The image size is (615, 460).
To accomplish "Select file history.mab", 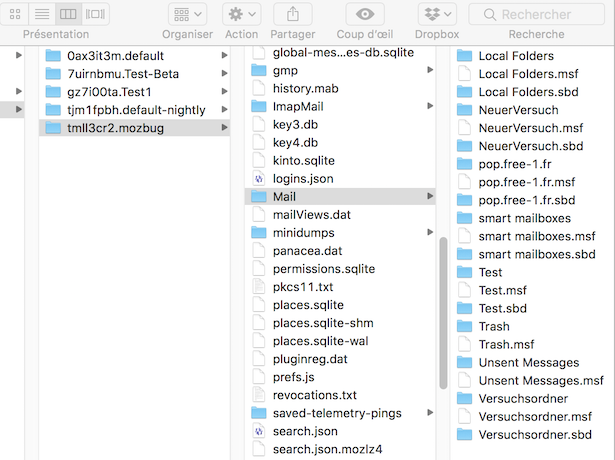I will 306,89.
